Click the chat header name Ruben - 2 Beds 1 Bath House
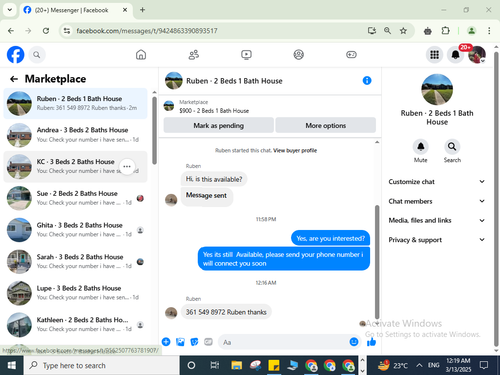Viewport: 500px width, 375px height. coord(234,81)
